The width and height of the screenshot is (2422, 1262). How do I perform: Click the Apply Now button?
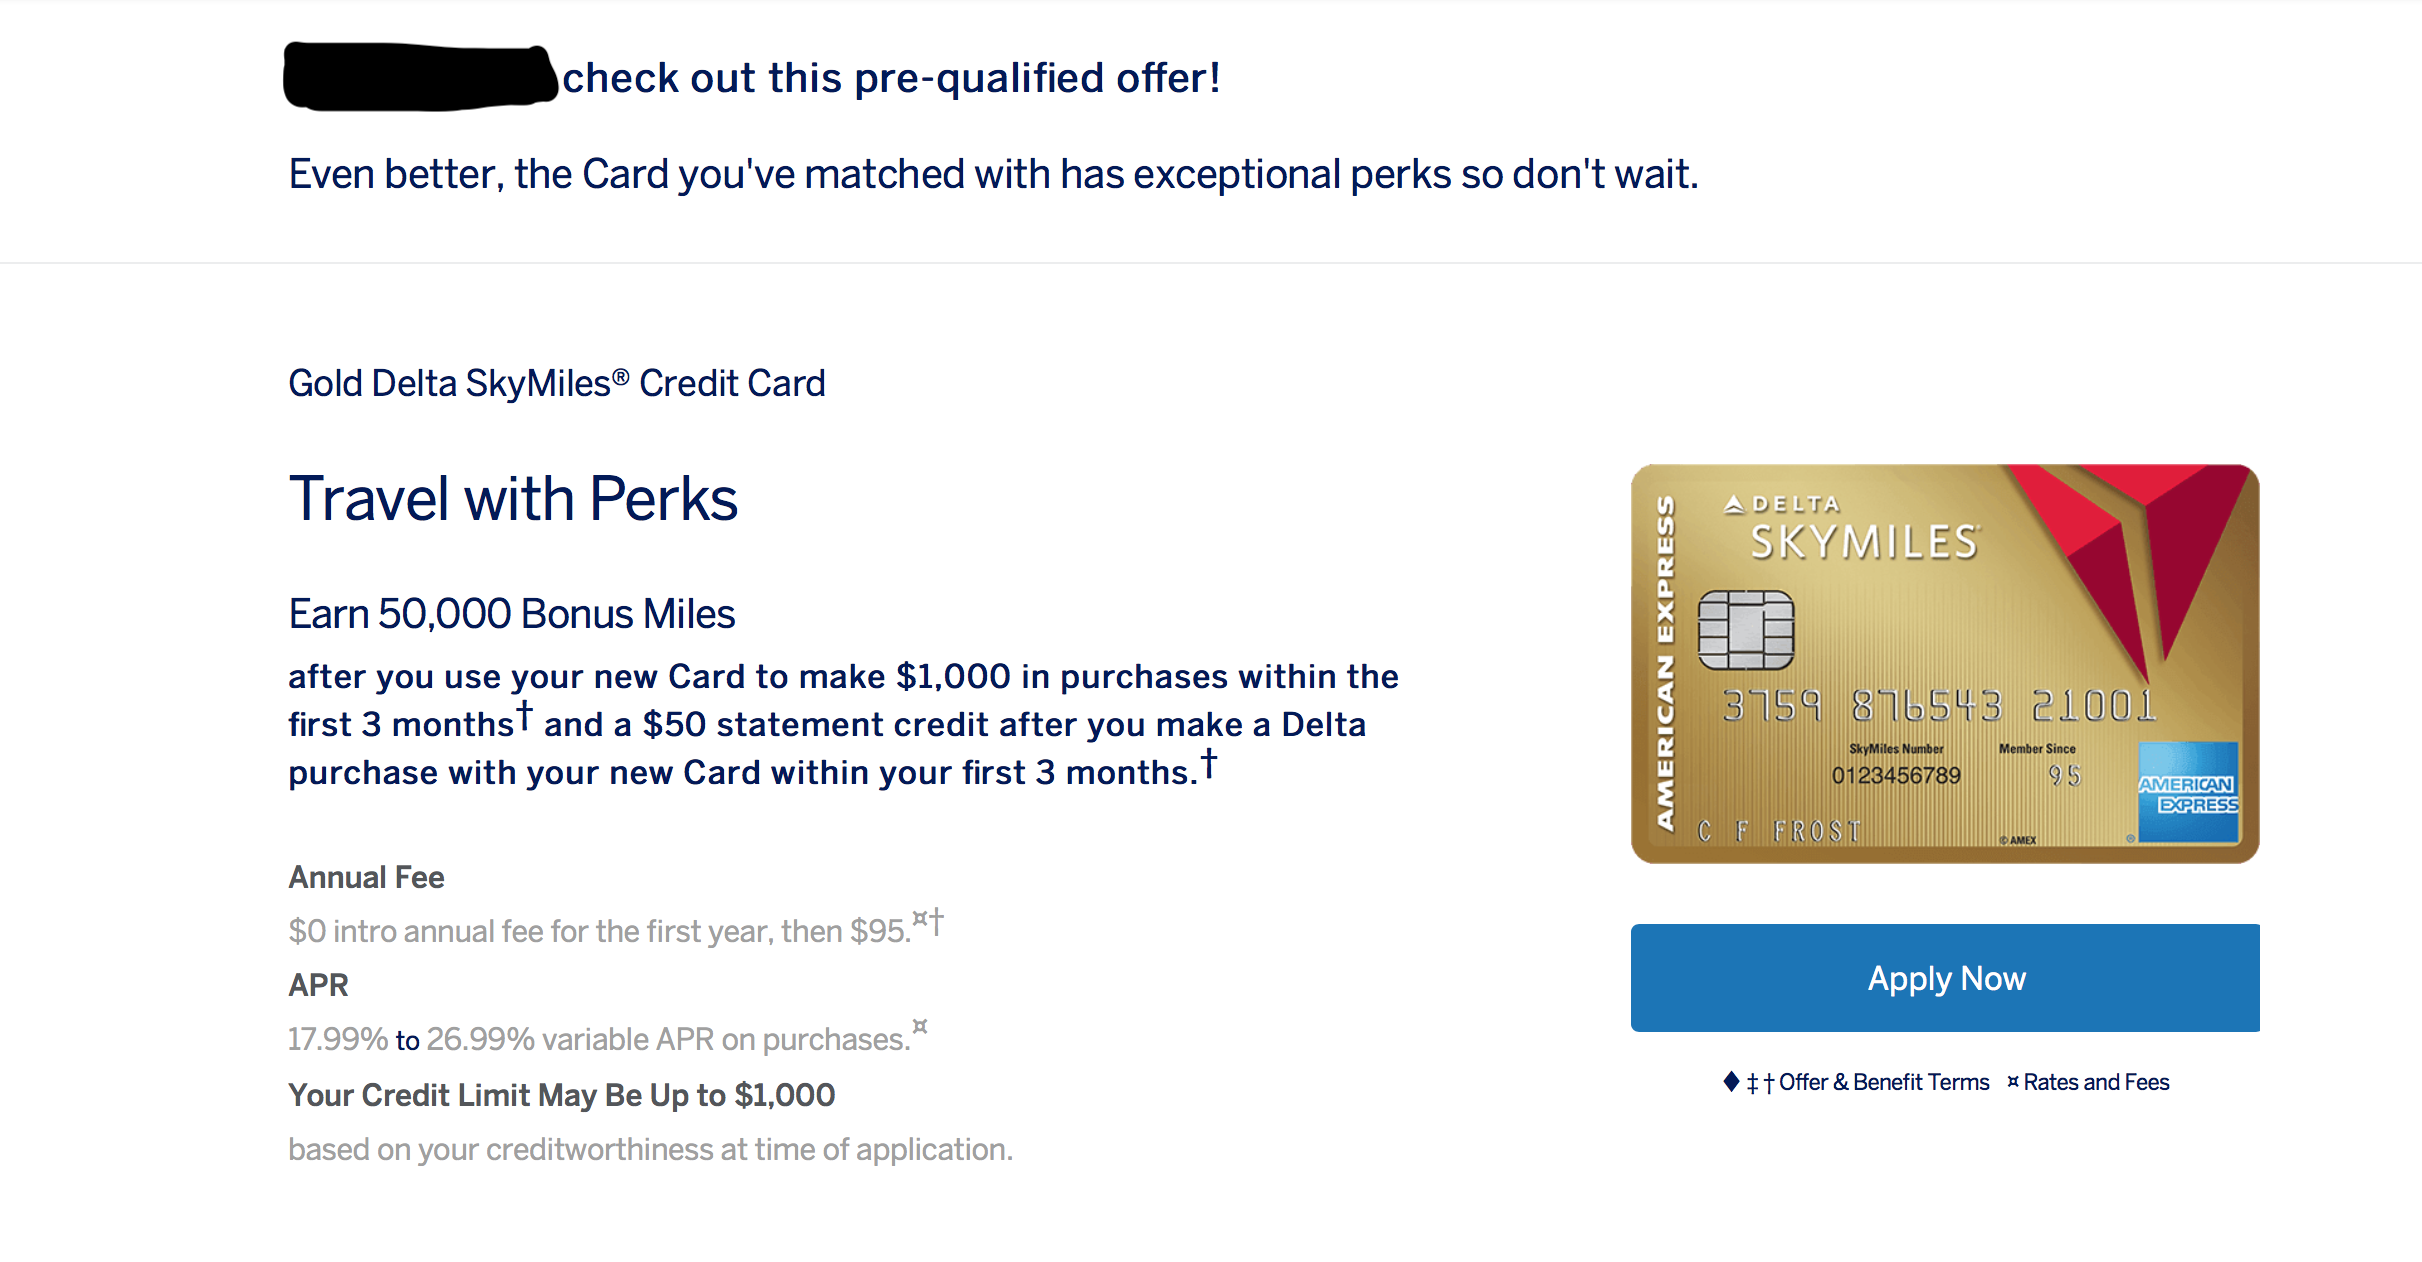tap(1944, 977)
